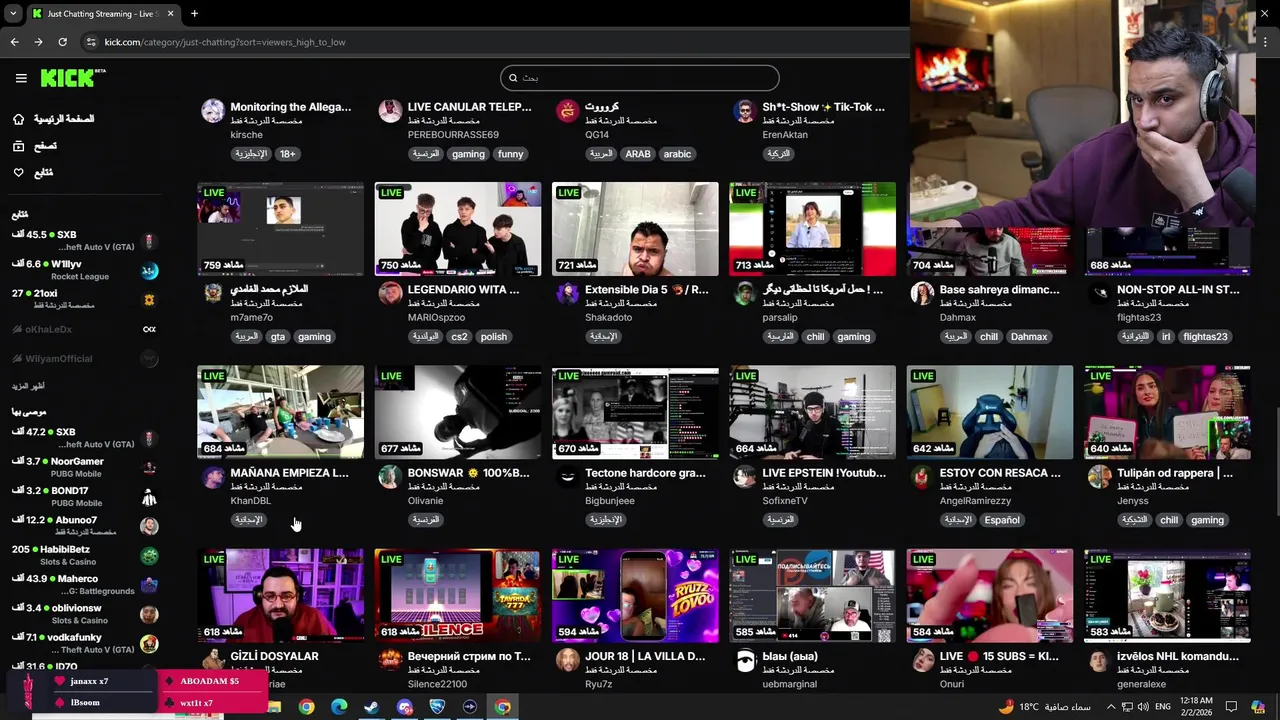Screen dimensions: 1280x720
Task: Click the gta tag under m7ame7o
Action: coord(278,337)
